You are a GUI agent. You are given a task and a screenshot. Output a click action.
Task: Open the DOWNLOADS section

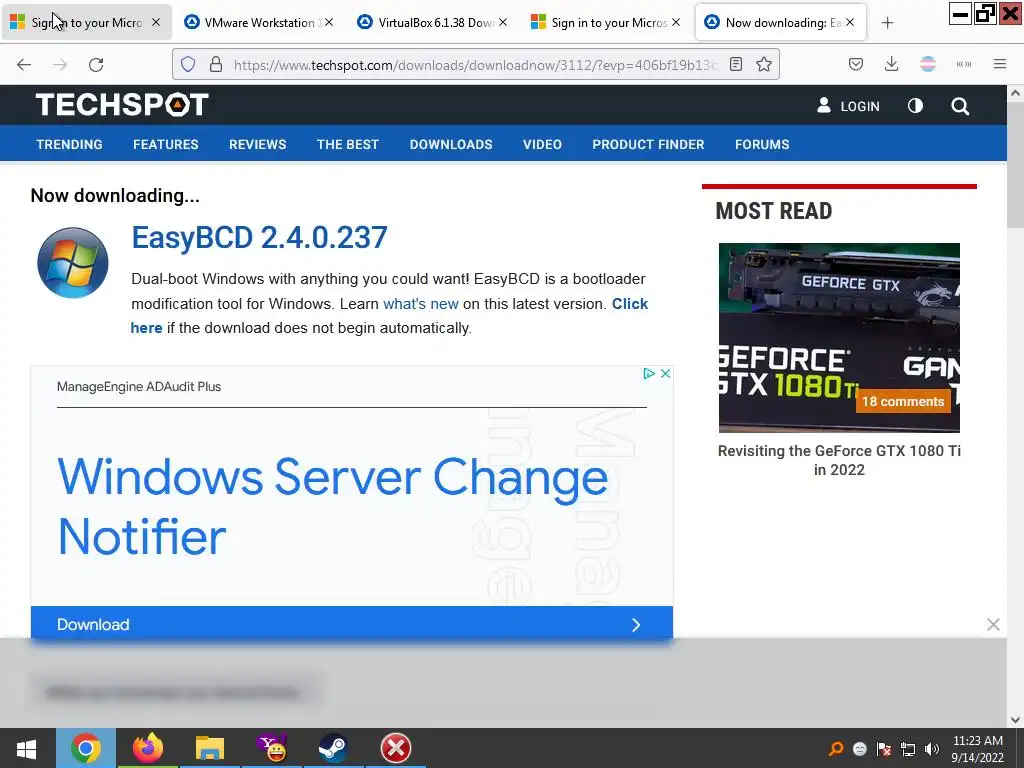451,144
